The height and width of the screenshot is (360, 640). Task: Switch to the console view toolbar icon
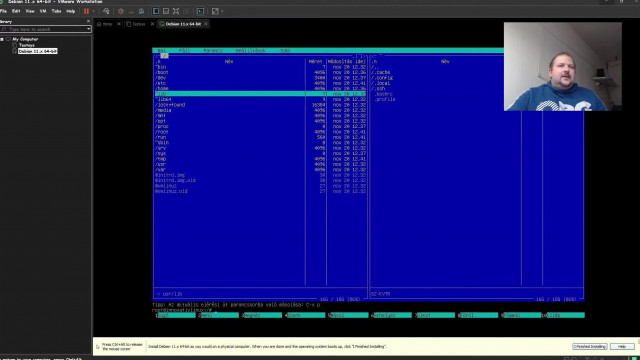(200, 11)
